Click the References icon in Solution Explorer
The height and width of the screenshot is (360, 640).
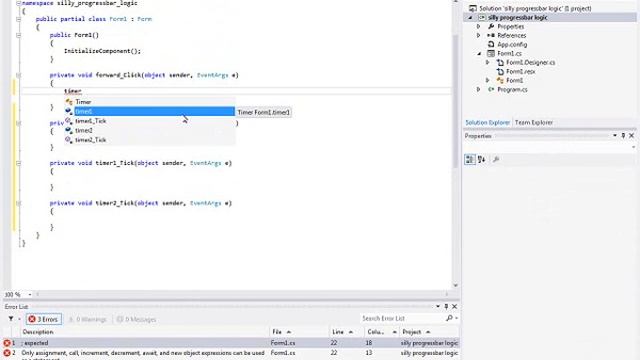491,36
